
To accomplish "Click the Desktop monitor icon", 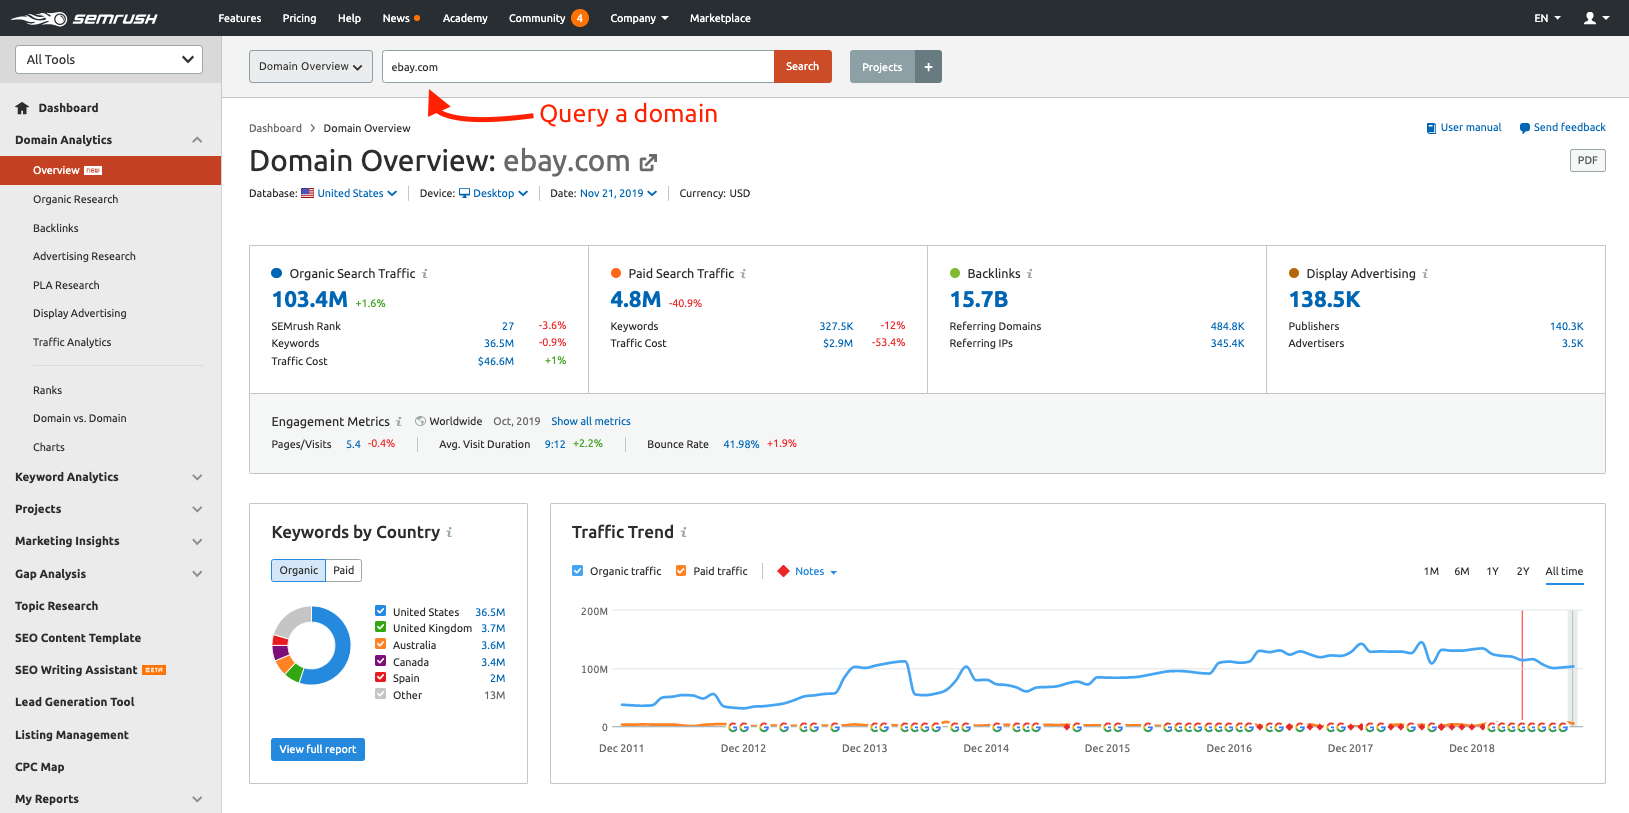I will pos(464,193).
